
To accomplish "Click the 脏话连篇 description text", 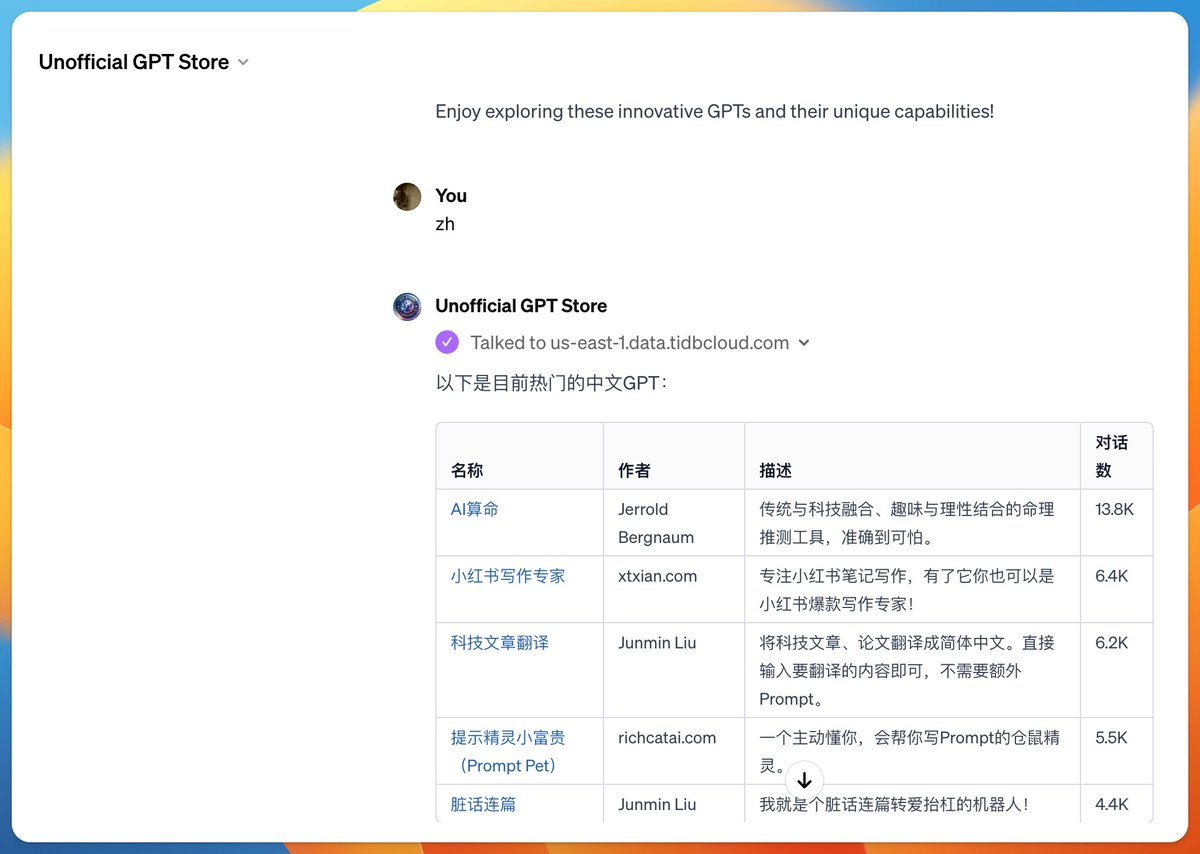I will click(894, 804).
